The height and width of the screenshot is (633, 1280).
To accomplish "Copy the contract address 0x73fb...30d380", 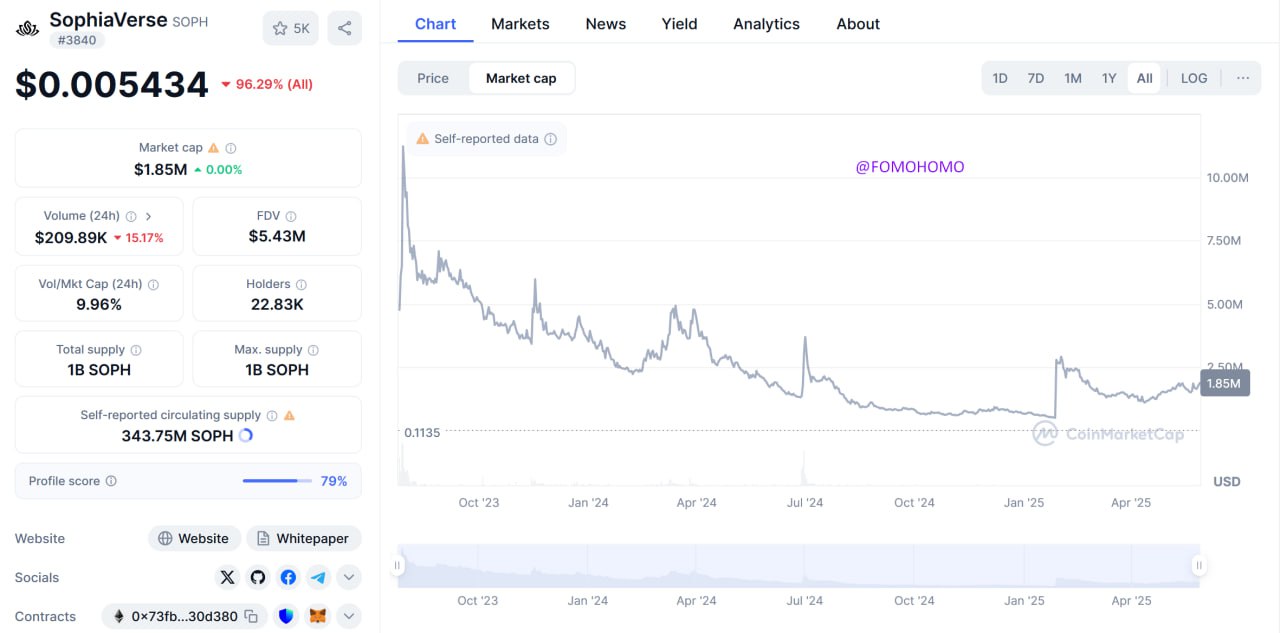I will (x=252, y=616).
